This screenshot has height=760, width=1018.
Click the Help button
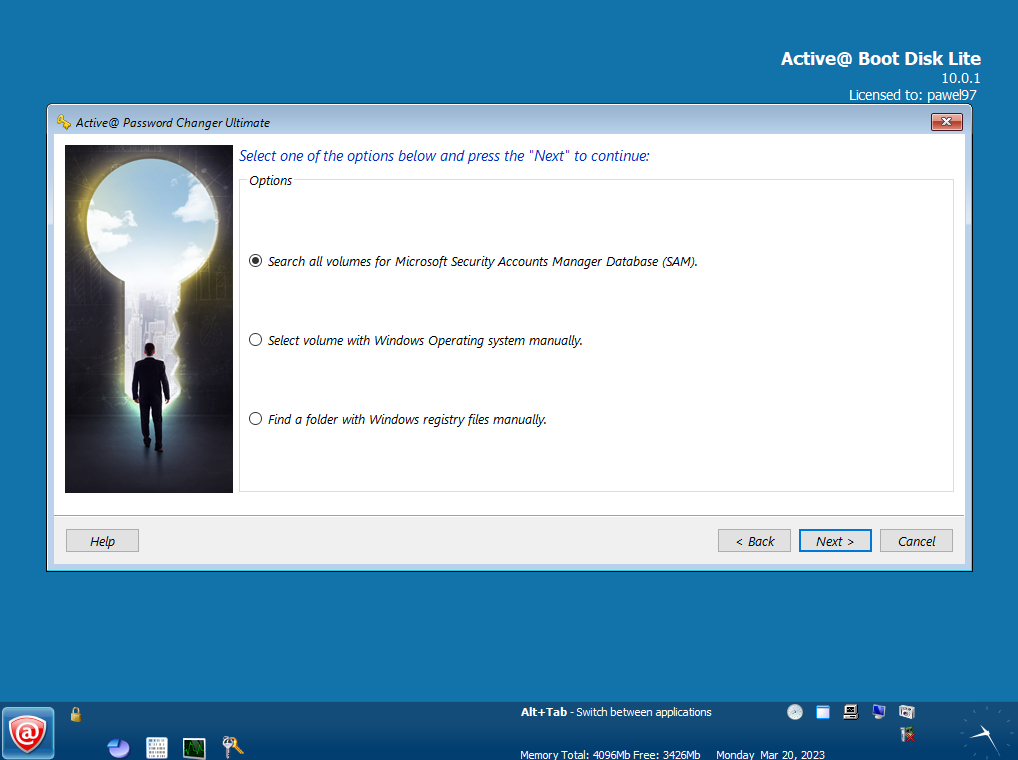pyautogui.click(x=103, y=541)
